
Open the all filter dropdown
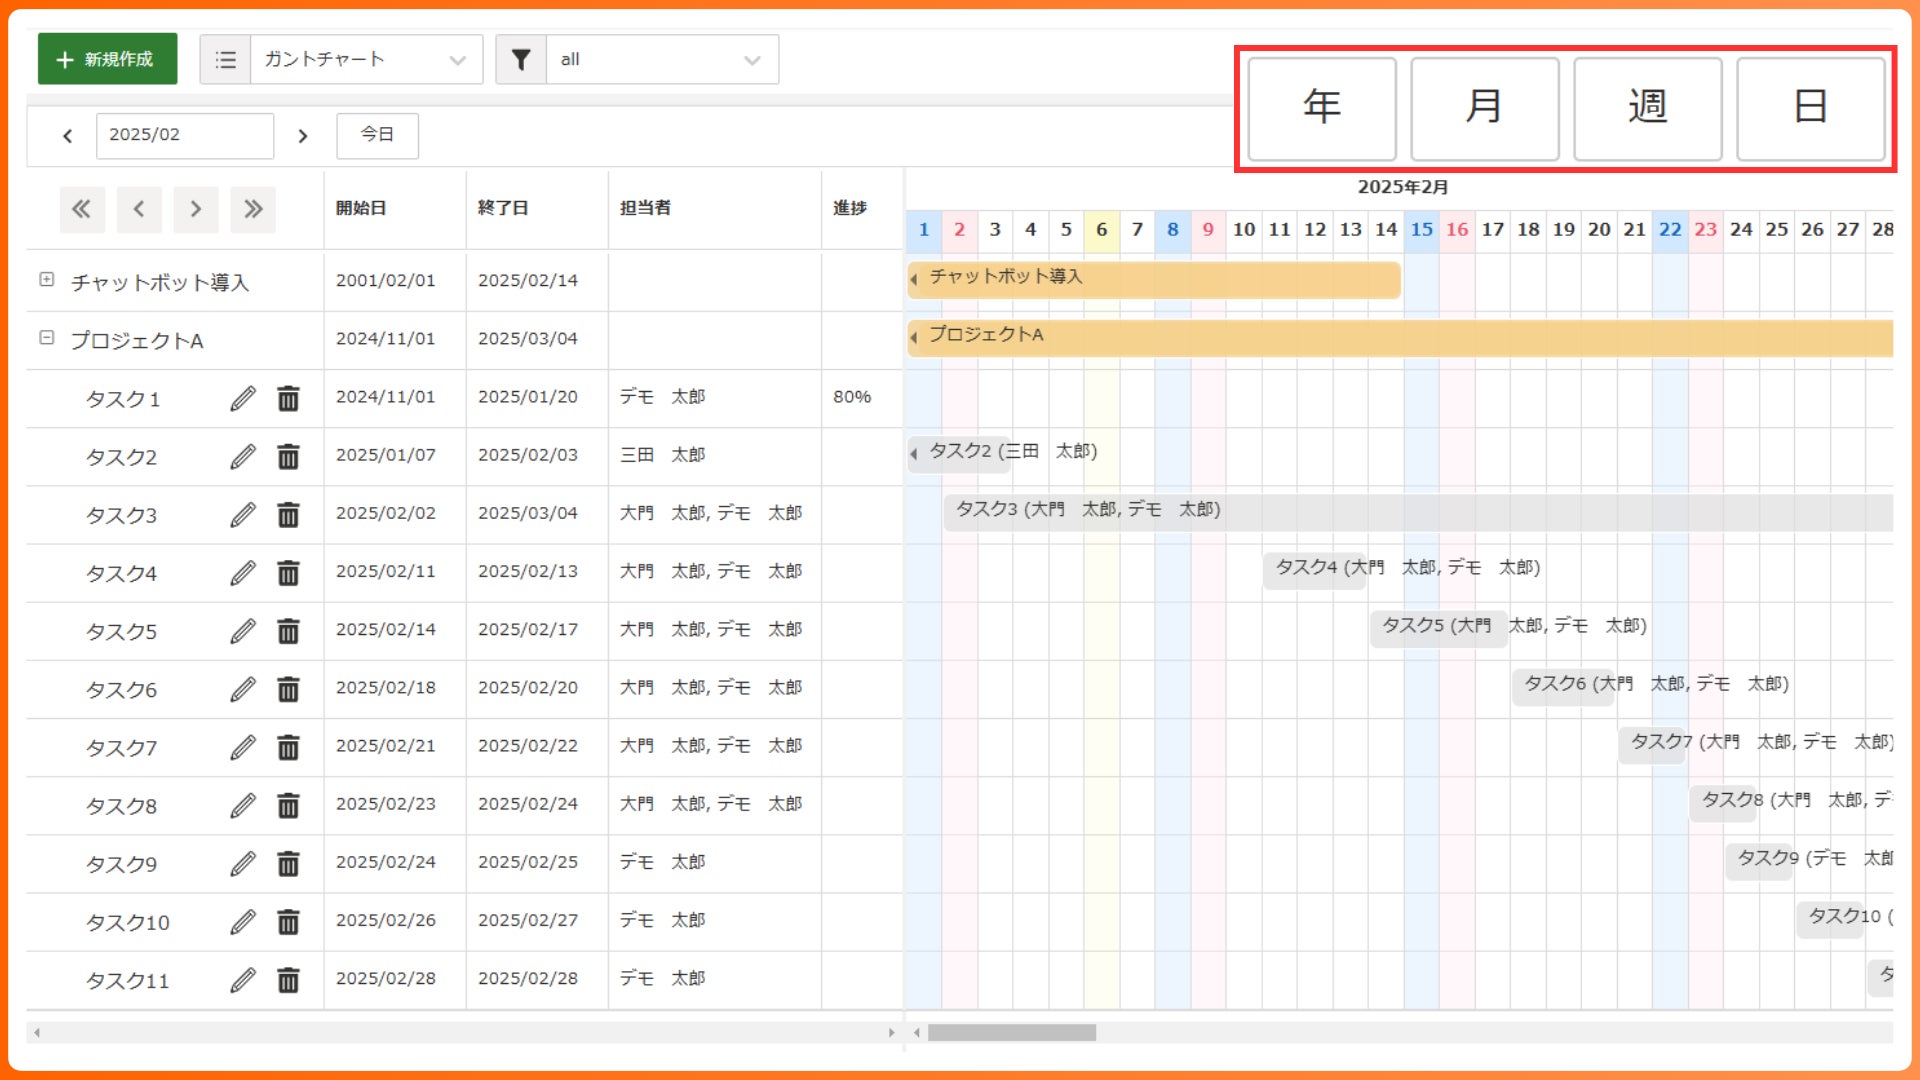click(662, 60)
